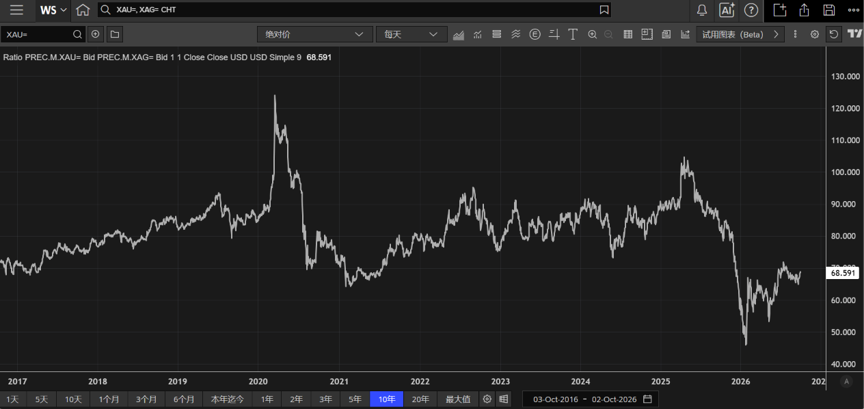
Task: Open chart settings gear in toolbar
Action: point(814,34)
